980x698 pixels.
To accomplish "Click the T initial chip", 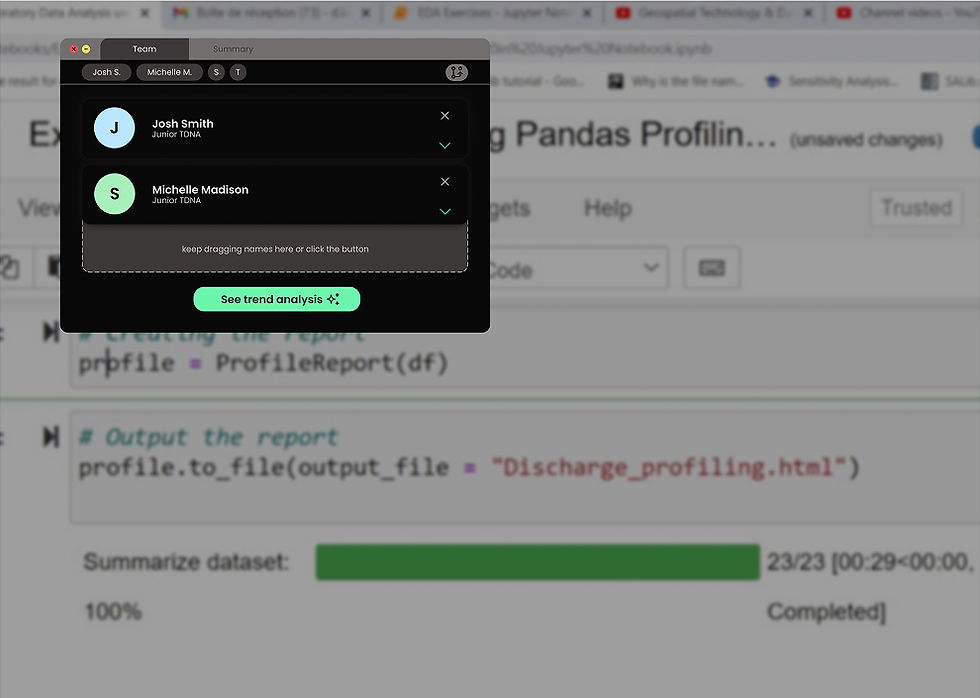I will pos(238,72).
